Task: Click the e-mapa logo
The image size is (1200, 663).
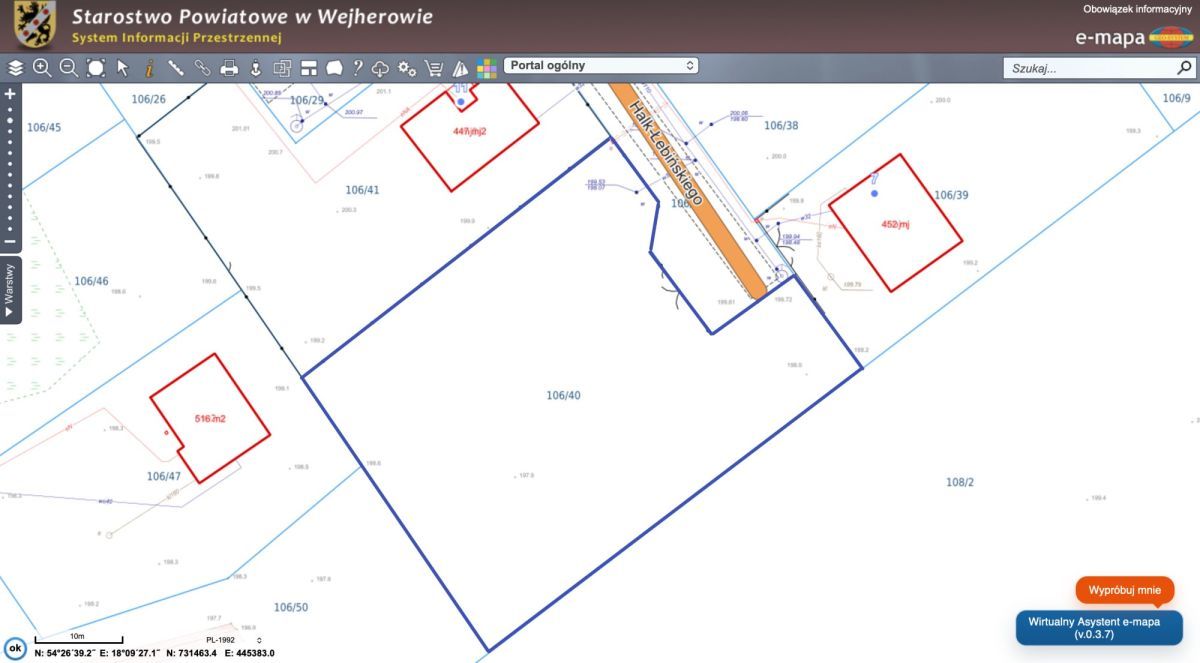Action: coord(1134,38)
